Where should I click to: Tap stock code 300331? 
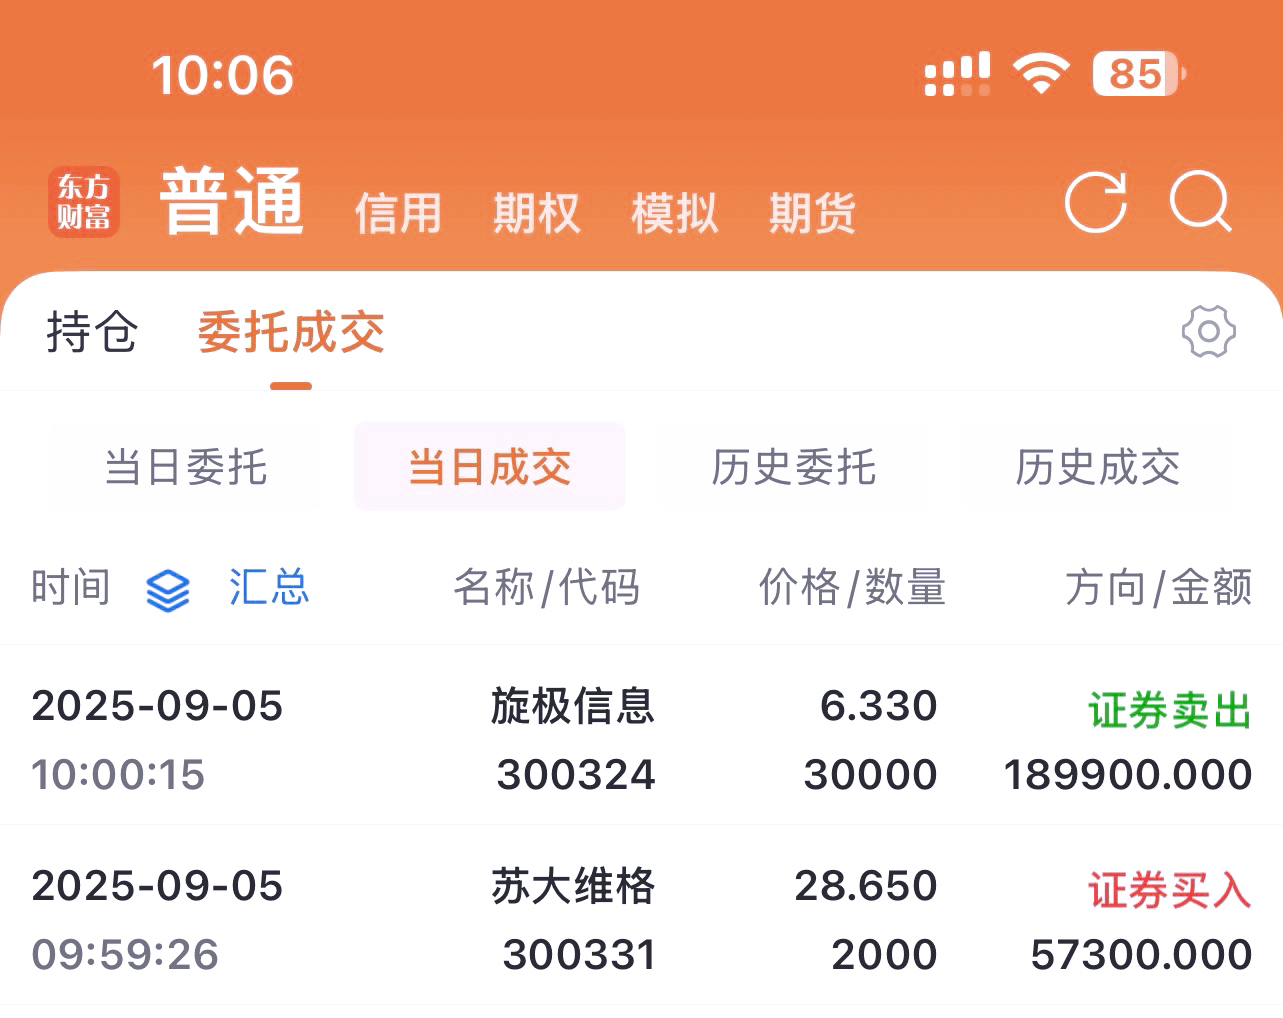click(579, 955)
